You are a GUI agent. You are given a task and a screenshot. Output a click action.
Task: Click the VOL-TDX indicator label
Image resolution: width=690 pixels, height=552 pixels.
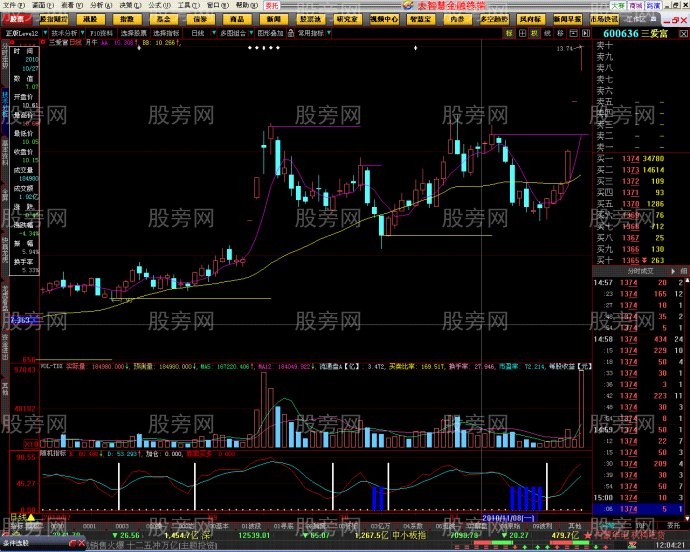click(52, 366)
